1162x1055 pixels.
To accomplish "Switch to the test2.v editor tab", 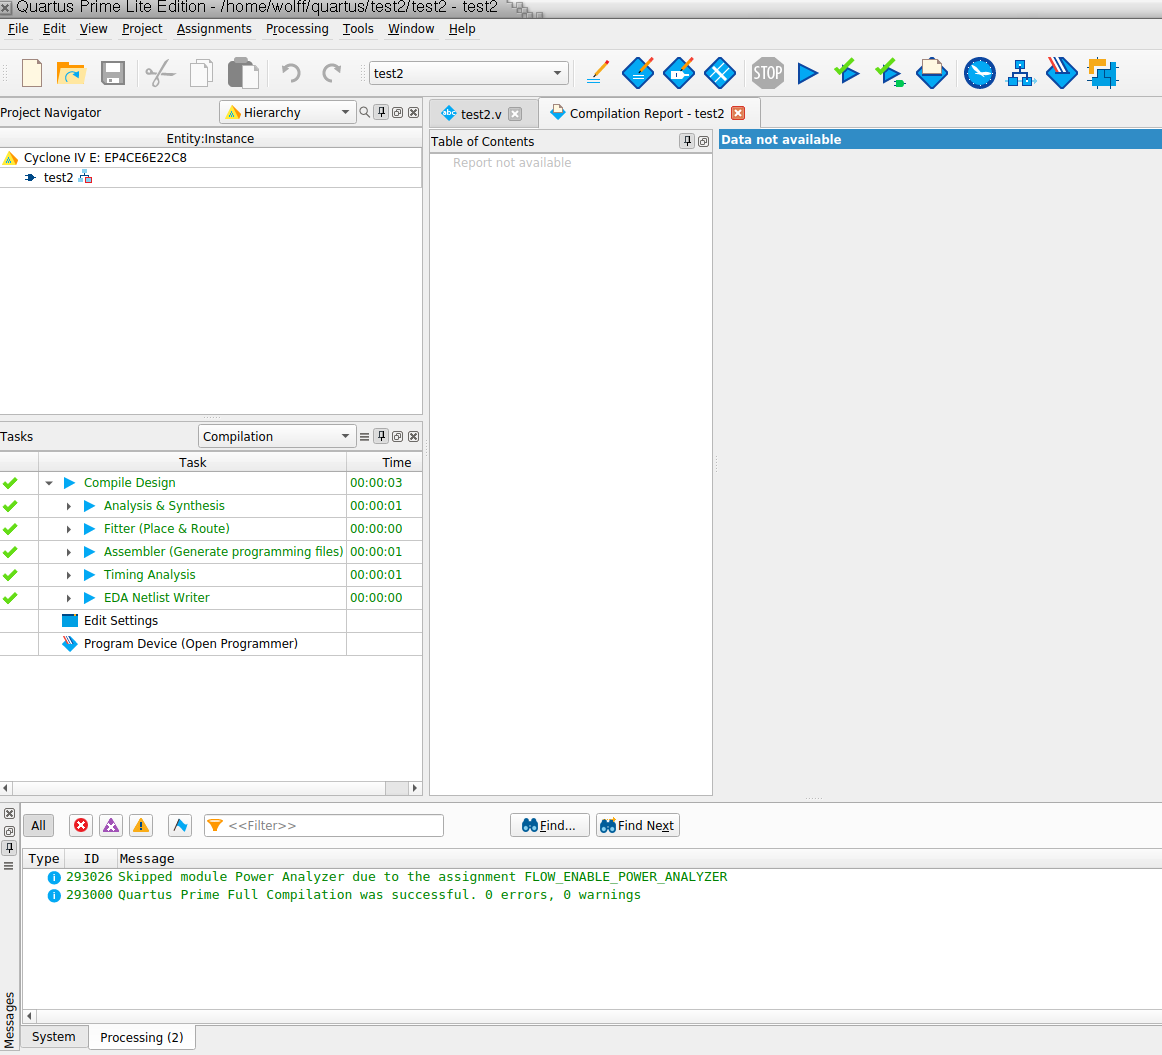I will 481,114.
